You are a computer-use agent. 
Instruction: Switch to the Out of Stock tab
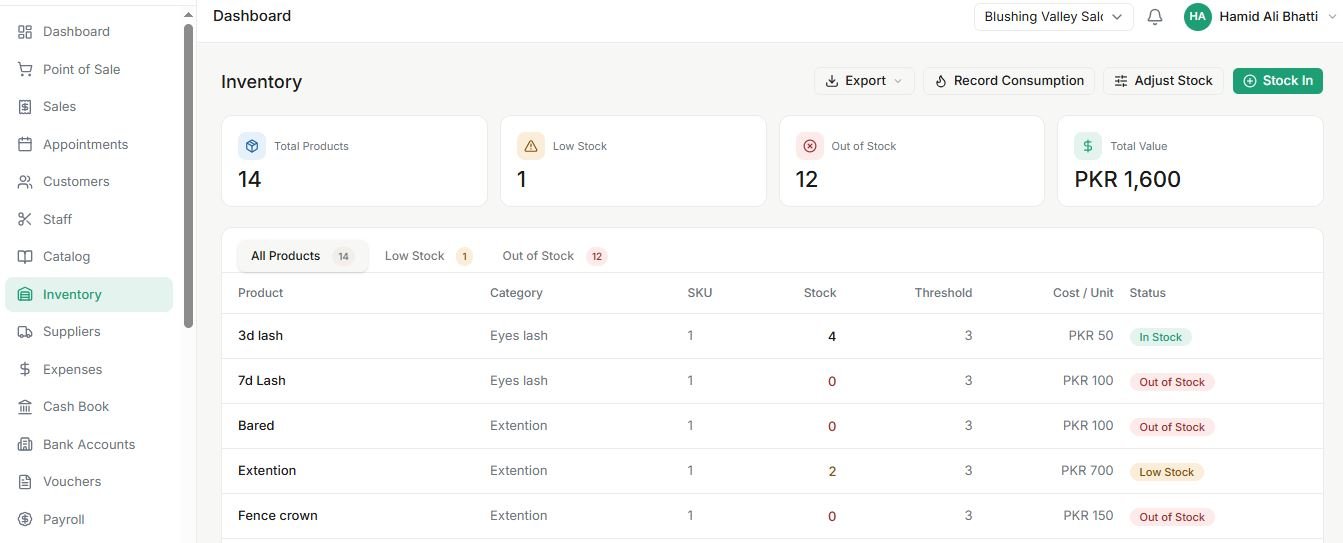point(554,256)
